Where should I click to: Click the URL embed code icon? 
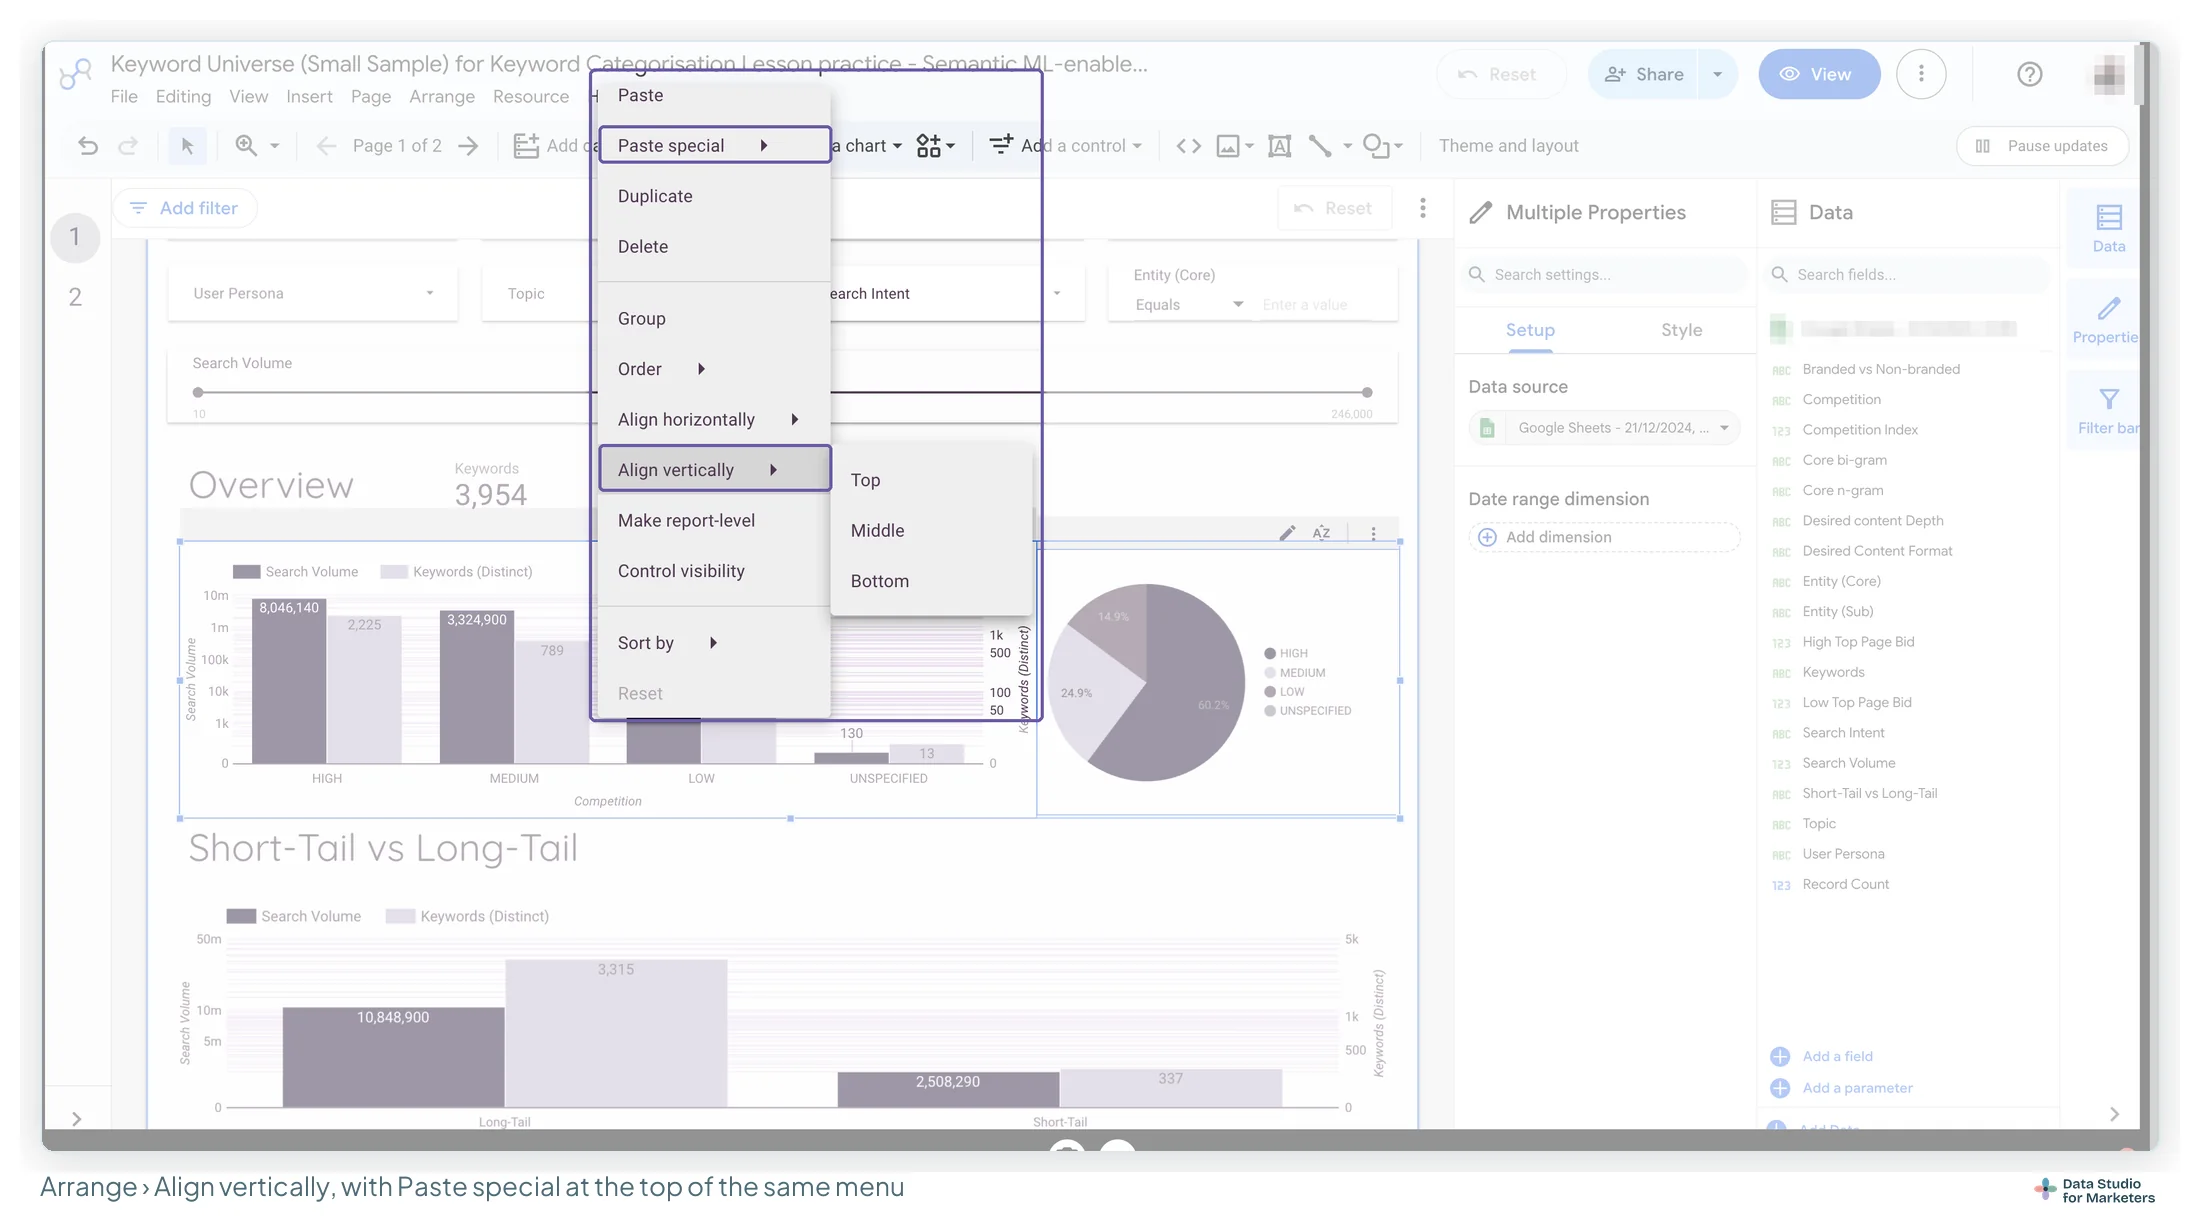(x=1188, y=146)
